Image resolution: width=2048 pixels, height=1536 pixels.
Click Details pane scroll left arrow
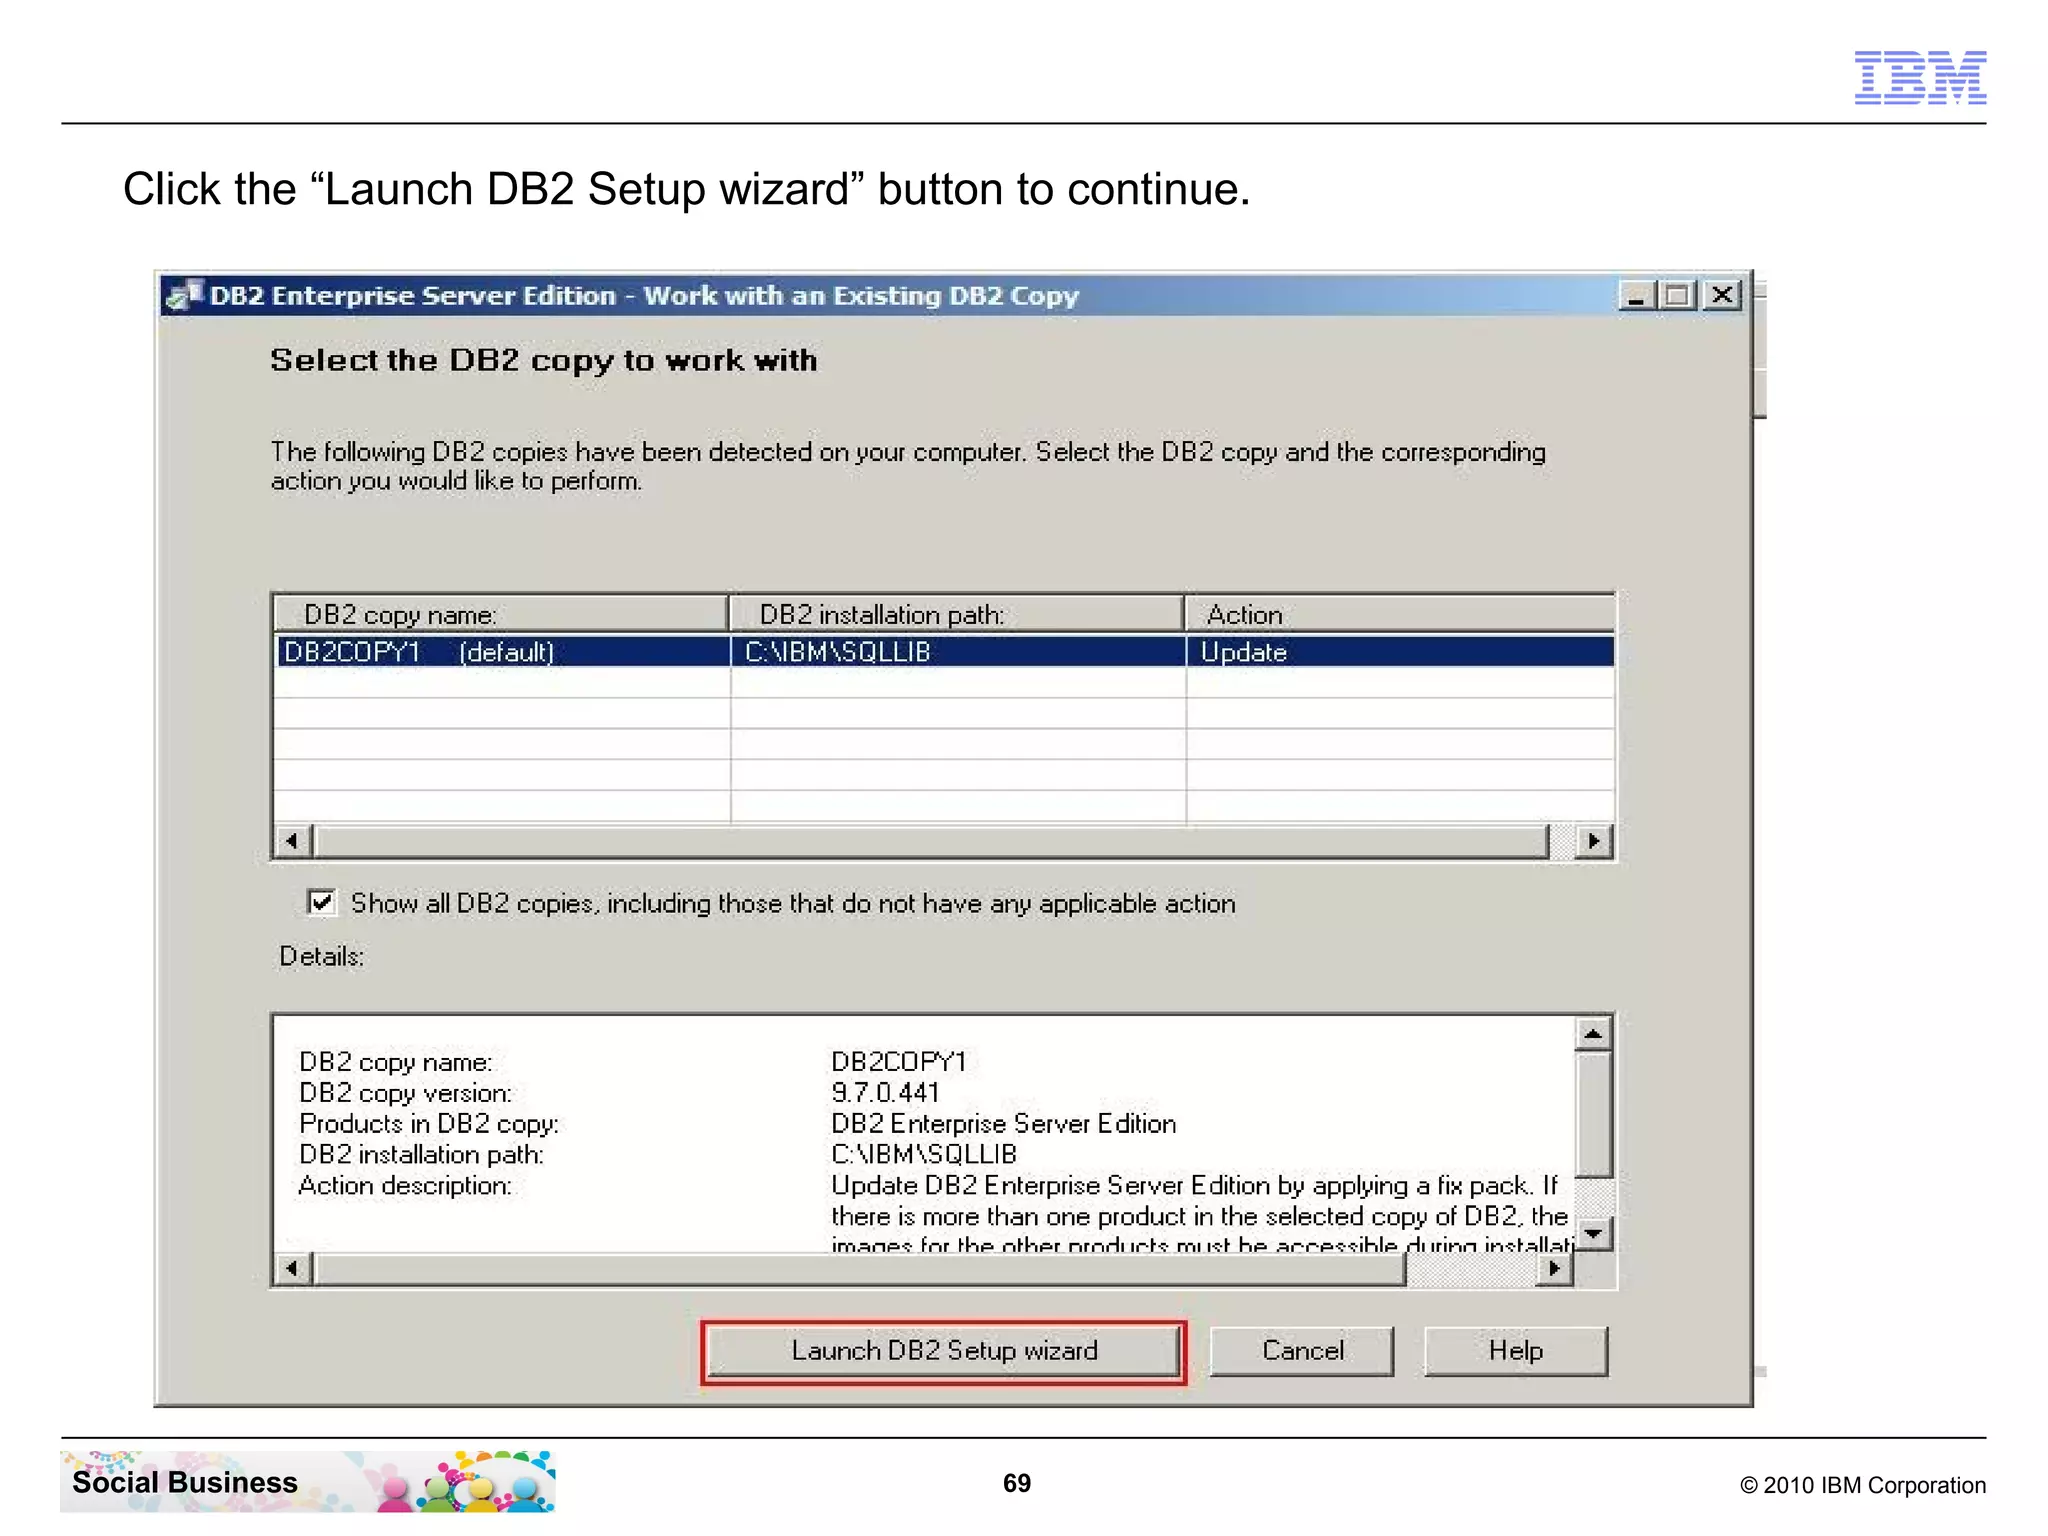click(x=292, y=1269)
